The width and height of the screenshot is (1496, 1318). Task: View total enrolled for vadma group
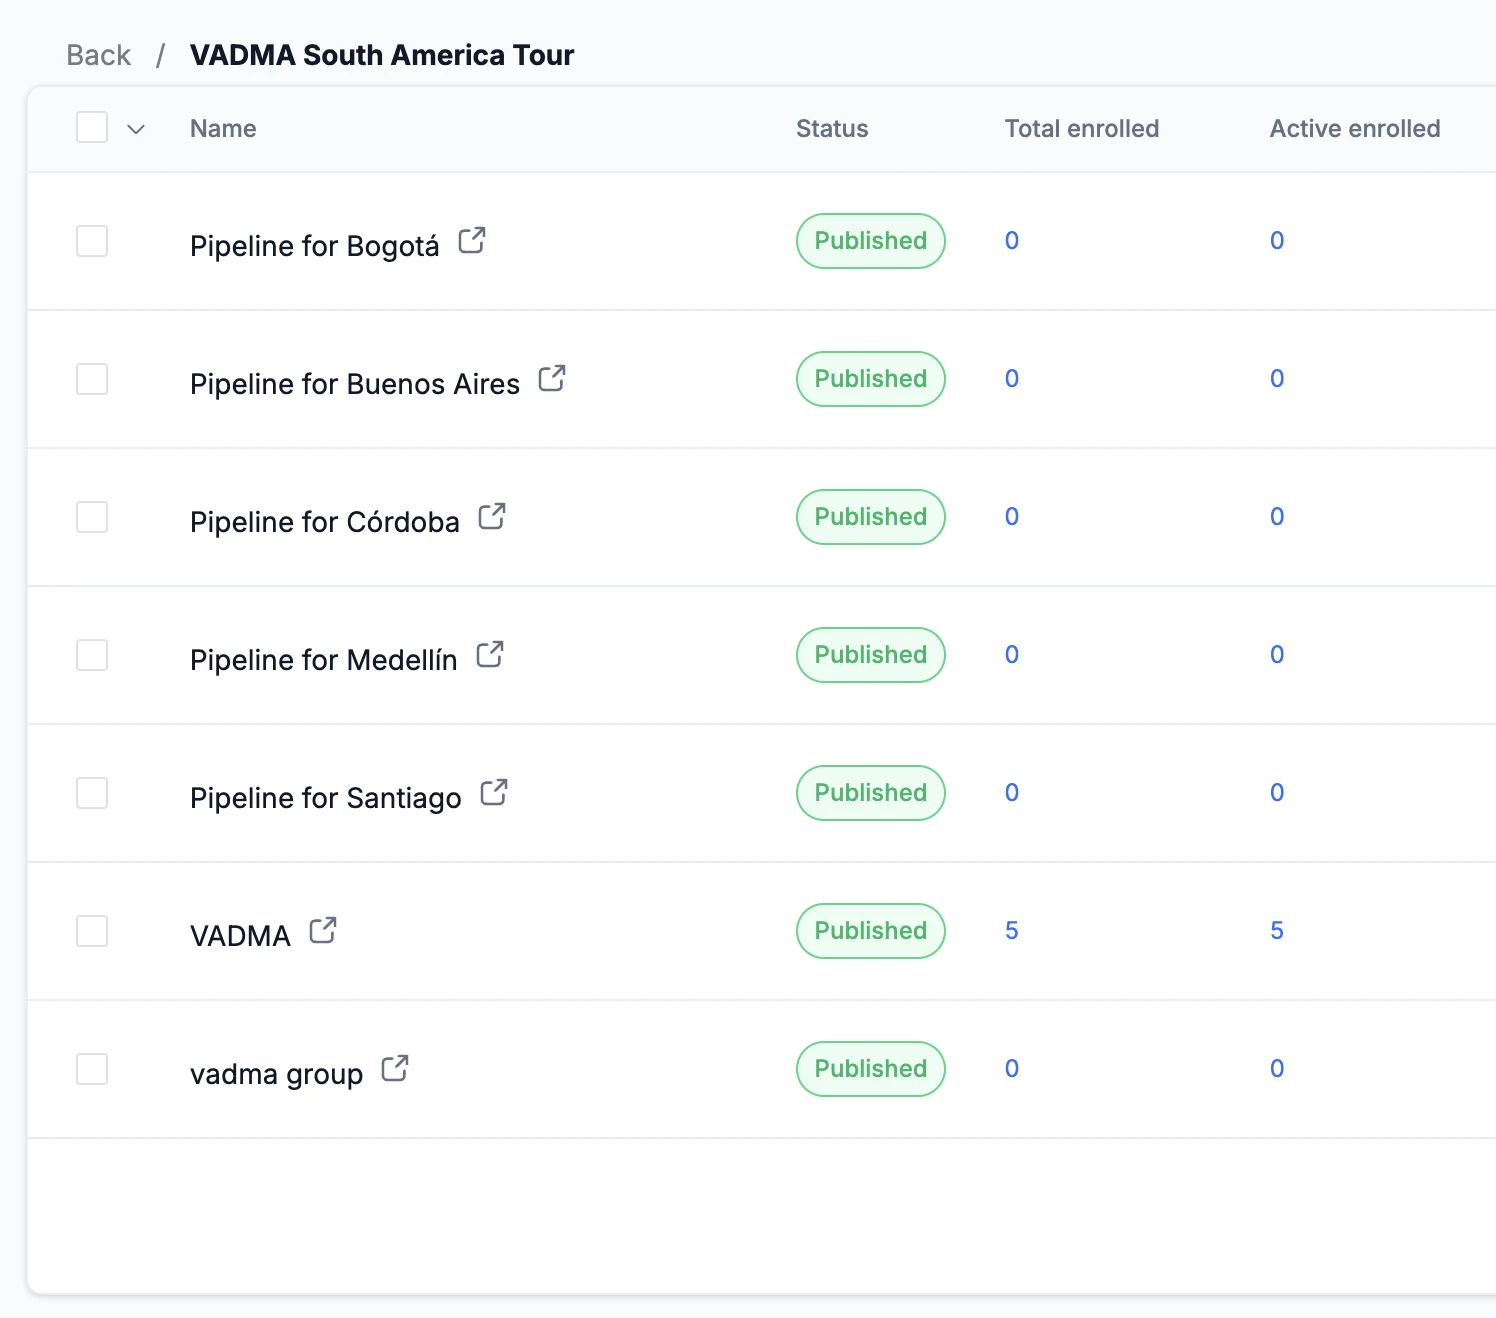pos(1012,1069)
